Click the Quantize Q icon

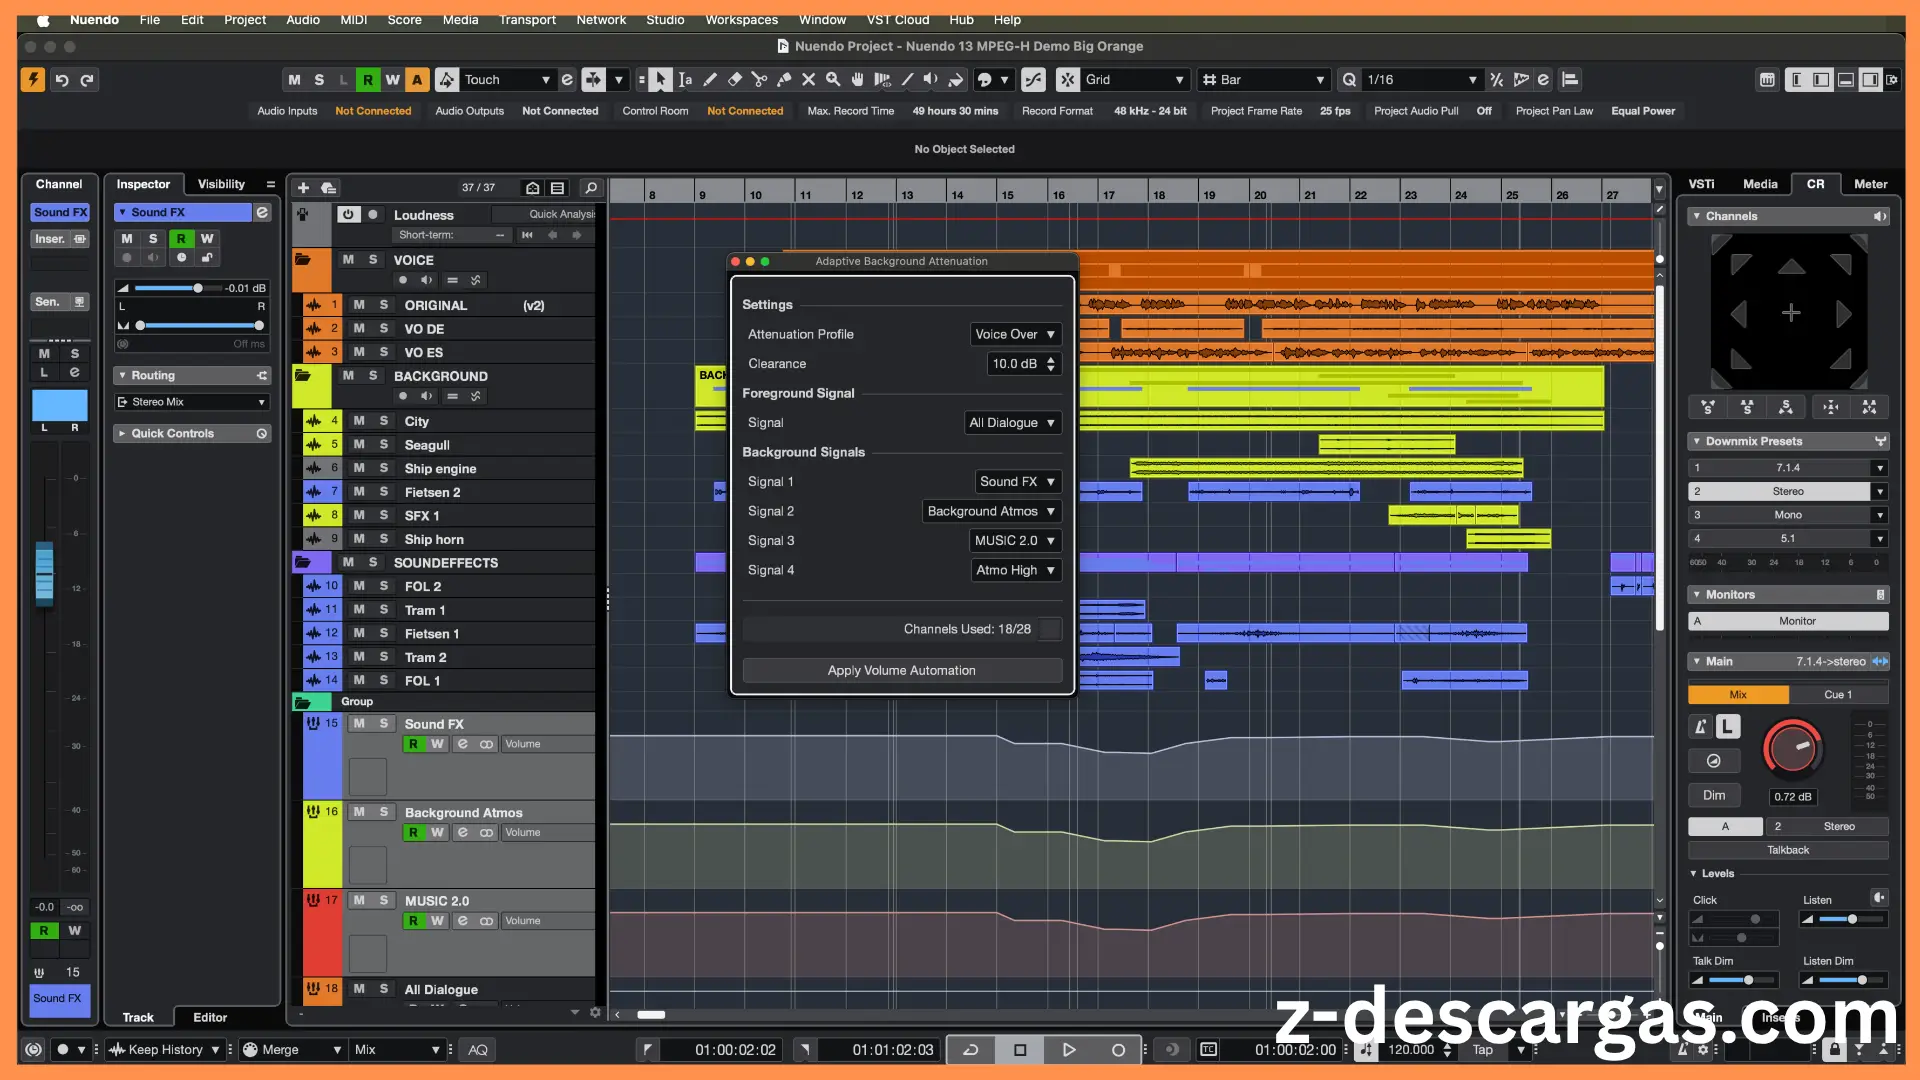point(1350,80)
